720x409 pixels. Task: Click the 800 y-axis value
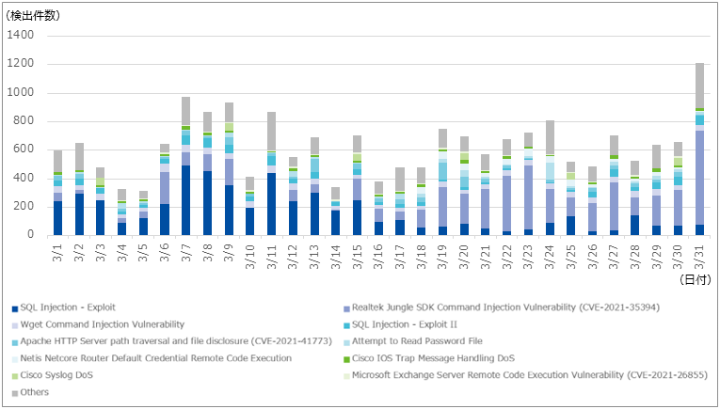pos(24,121)
